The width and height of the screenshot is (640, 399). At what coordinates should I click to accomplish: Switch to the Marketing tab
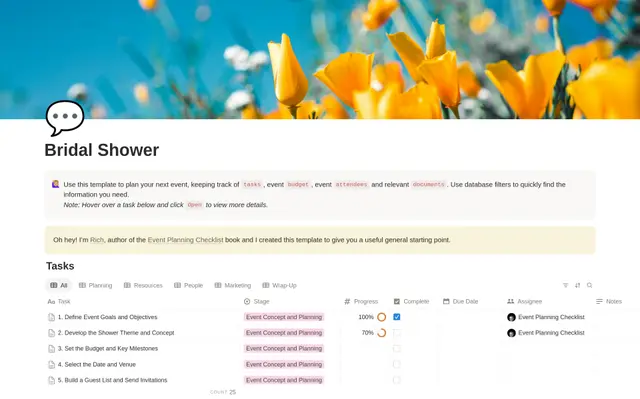point(233,285)
